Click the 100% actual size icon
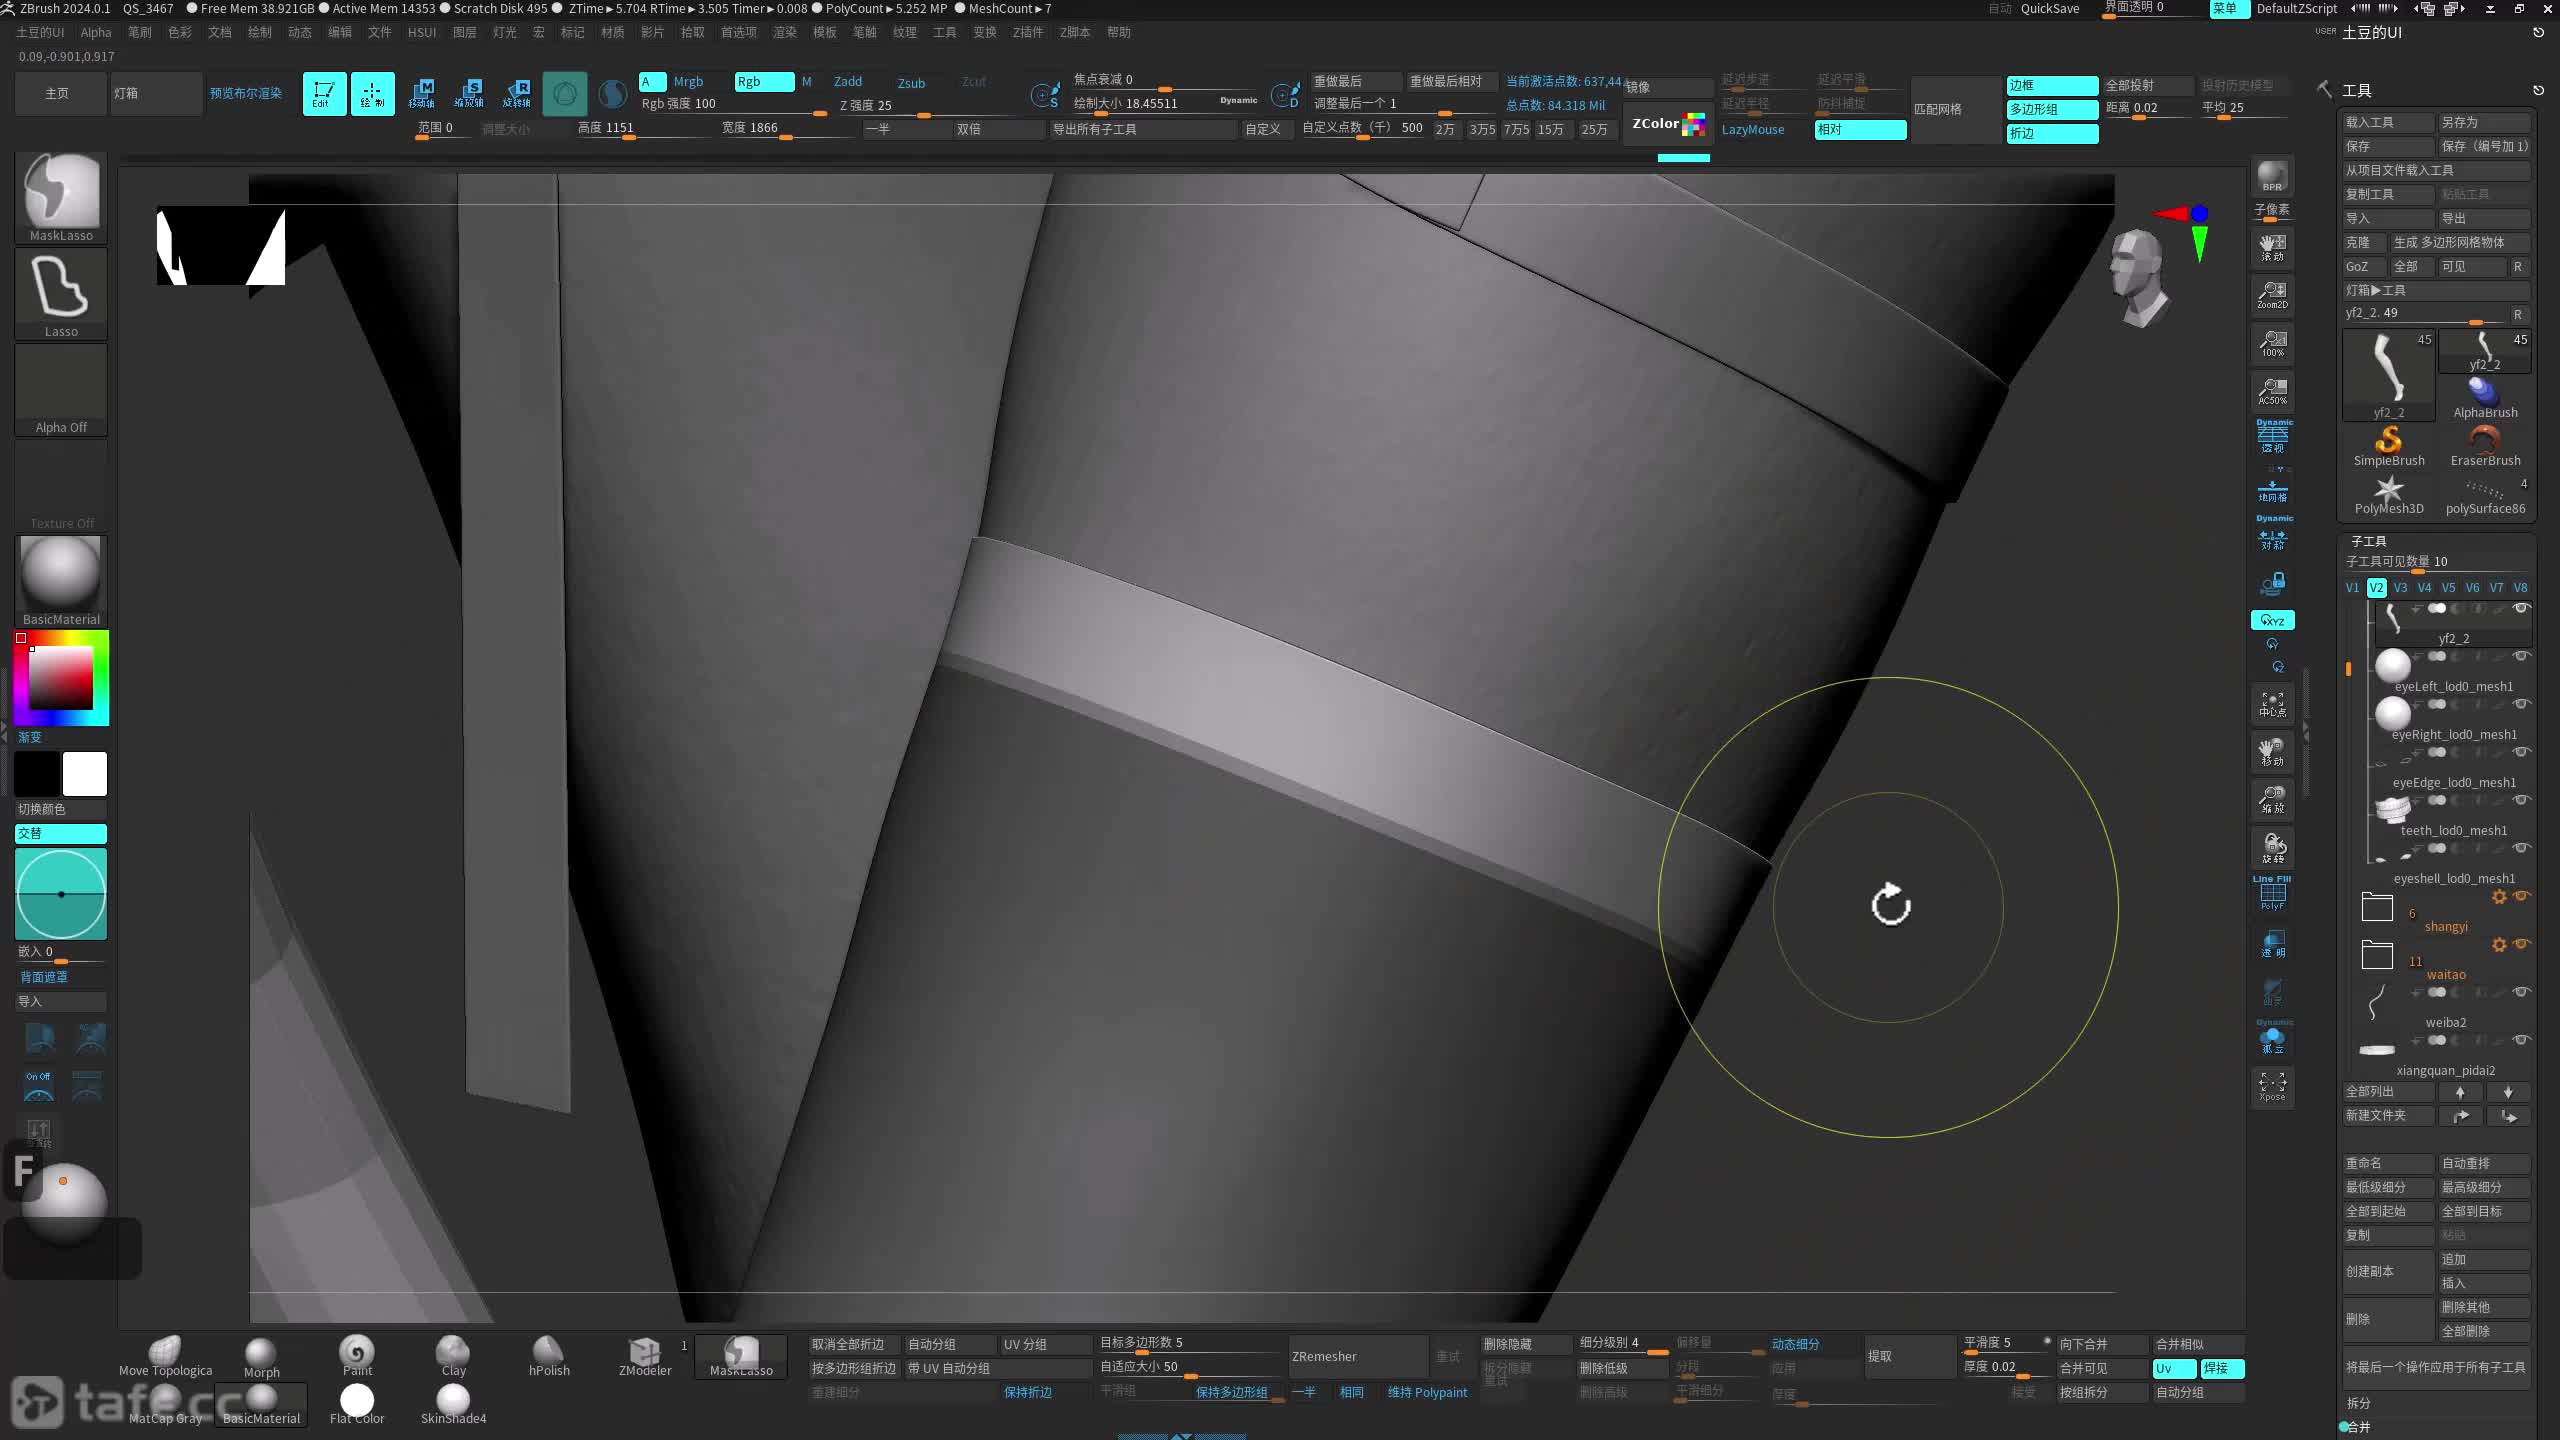 pyautogui.click(x=2272, y=343)
